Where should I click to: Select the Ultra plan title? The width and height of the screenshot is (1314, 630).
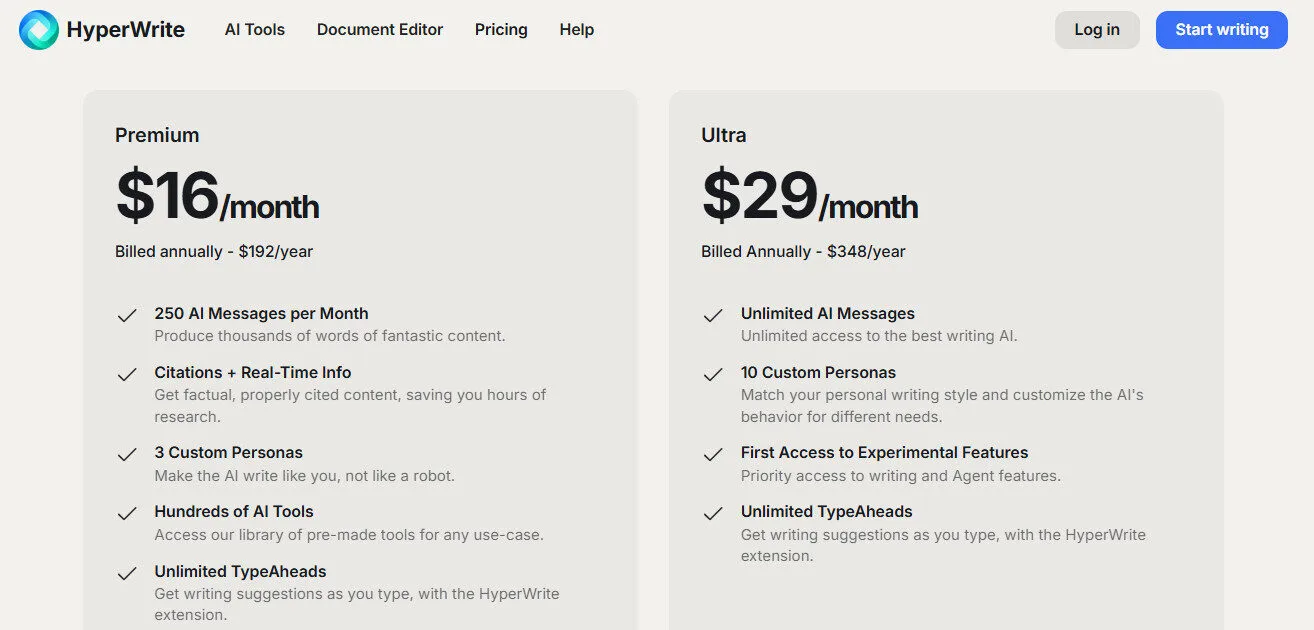pyautogui.click(x=723, y=135)
